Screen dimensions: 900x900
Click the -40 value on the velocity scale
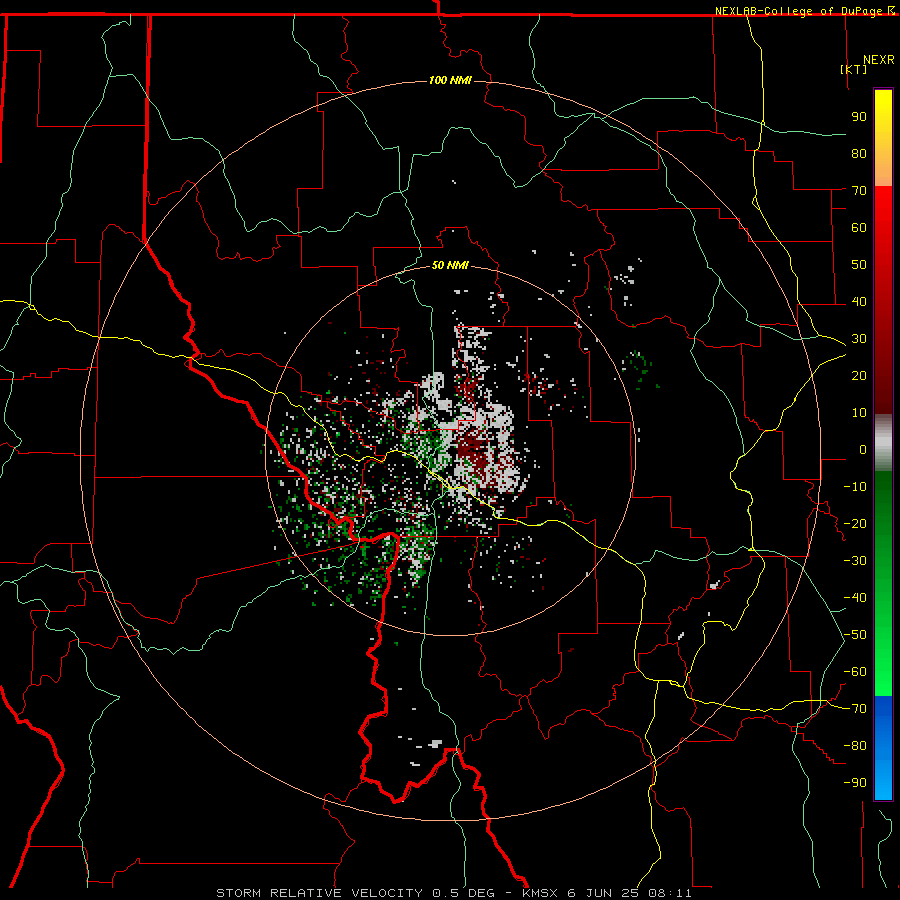coord(855,598)
